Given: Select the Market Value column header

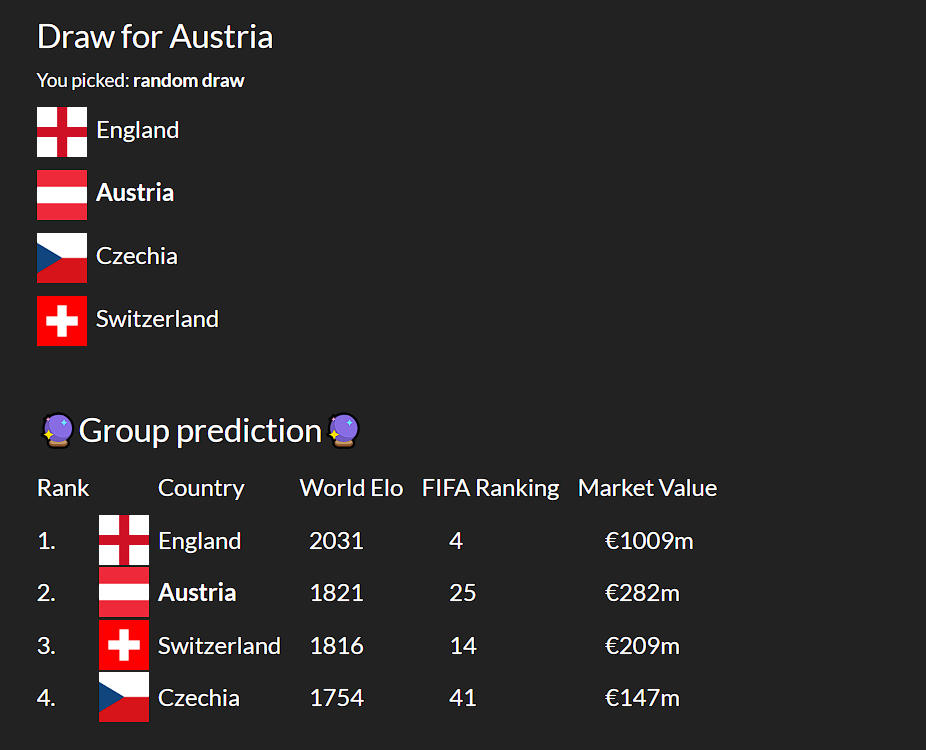Looking at the screenshot, I should pos(647,488).
